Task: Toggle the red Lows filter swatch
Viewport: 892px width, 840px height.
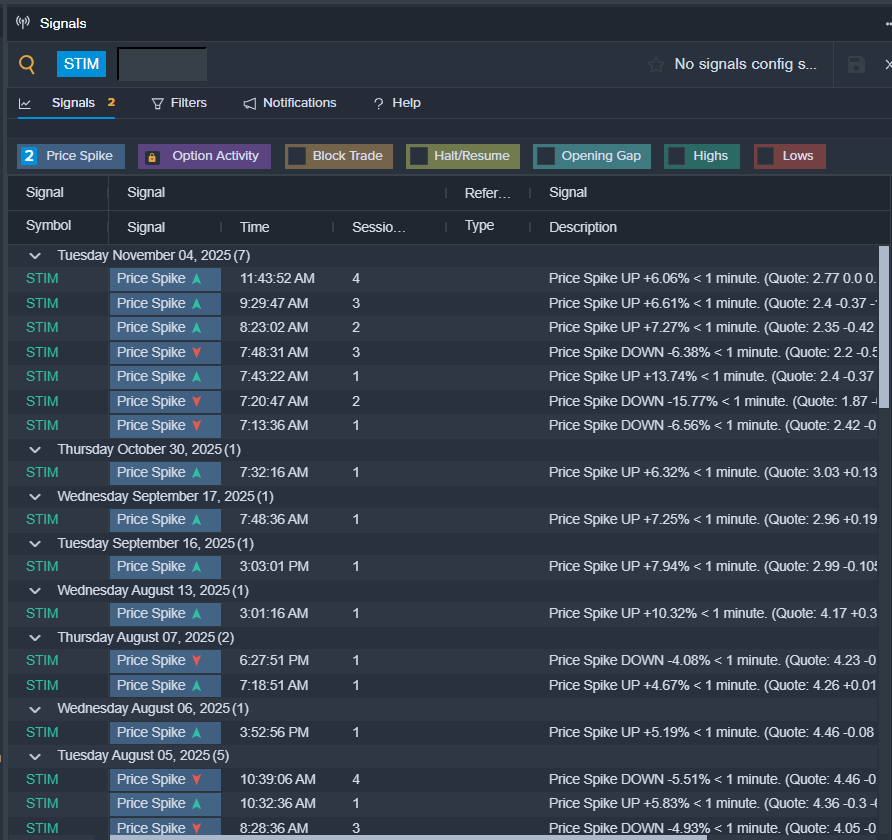Action: (x=766, y=156)
